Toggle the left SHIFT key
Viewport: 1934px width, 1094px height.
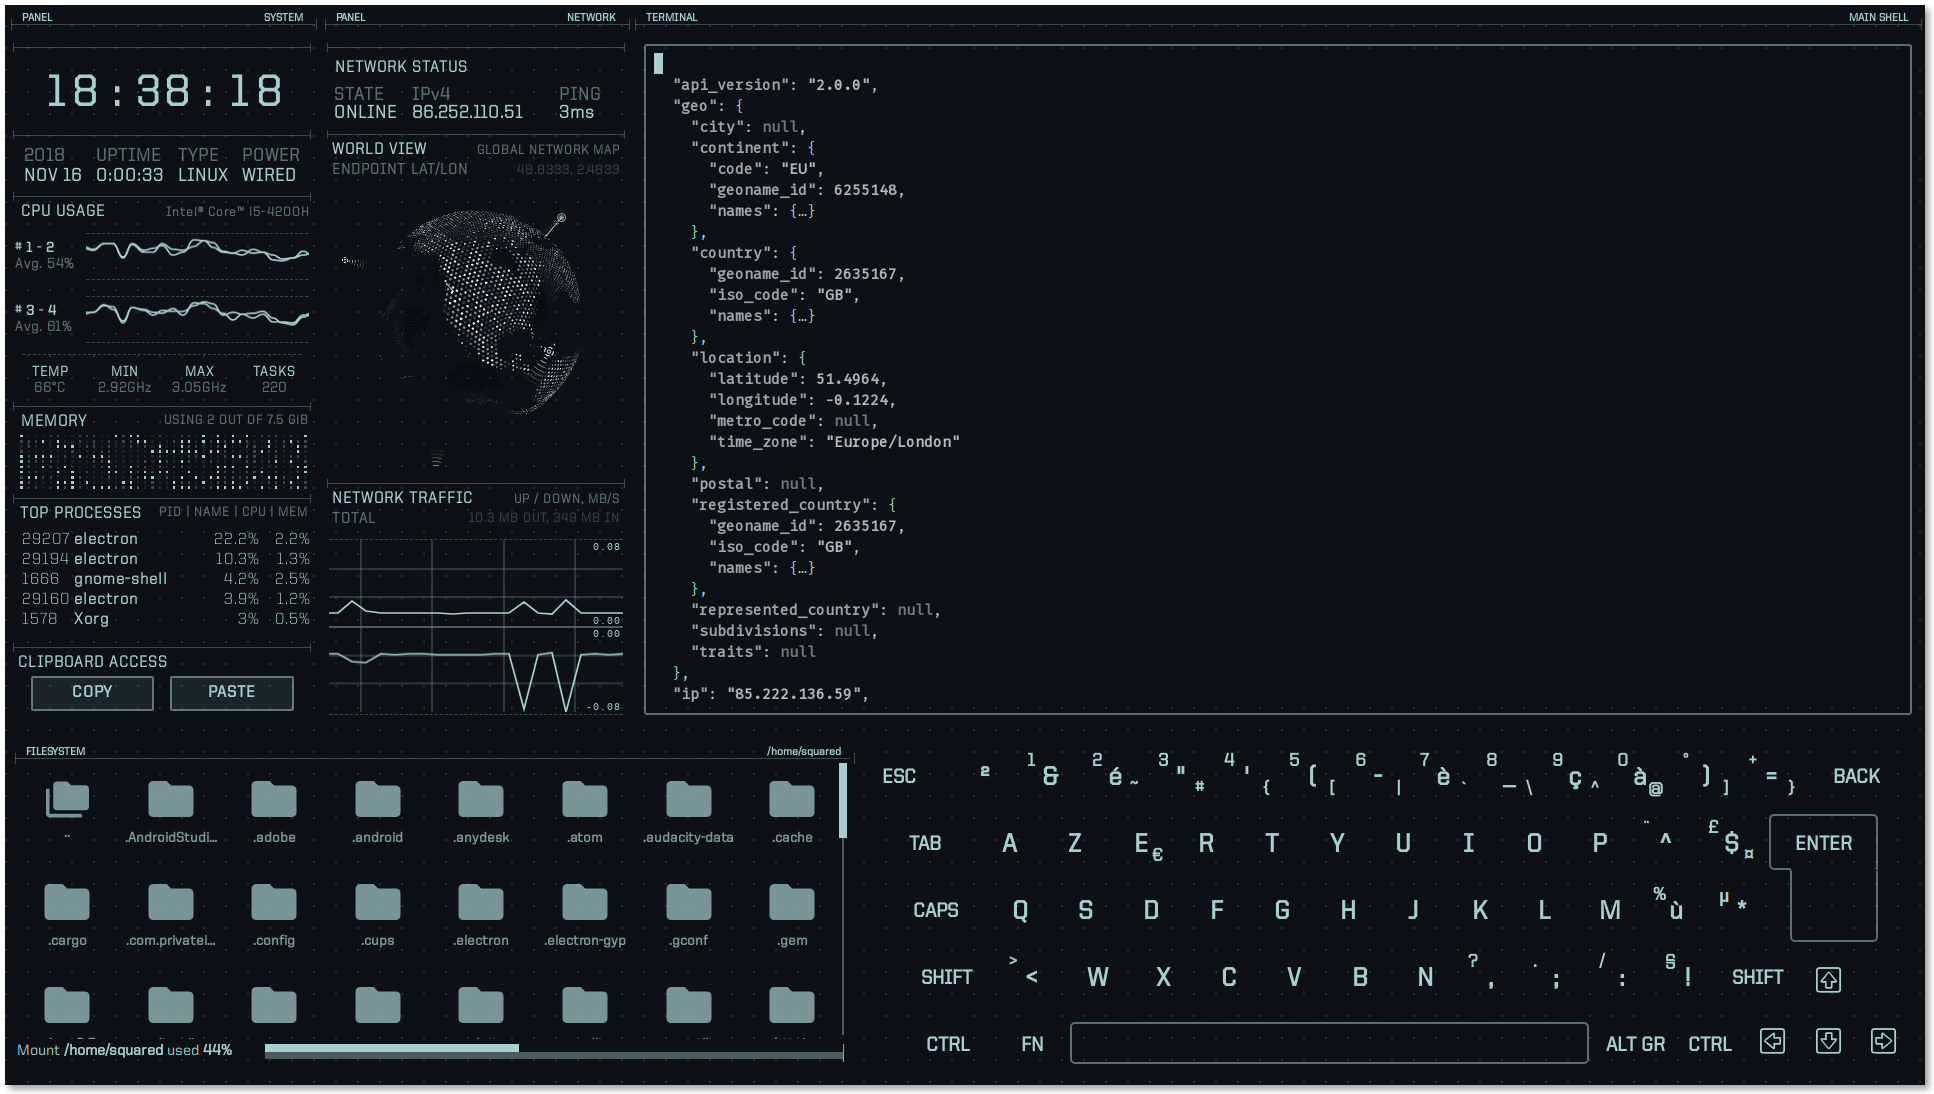[x=946, y=977]
